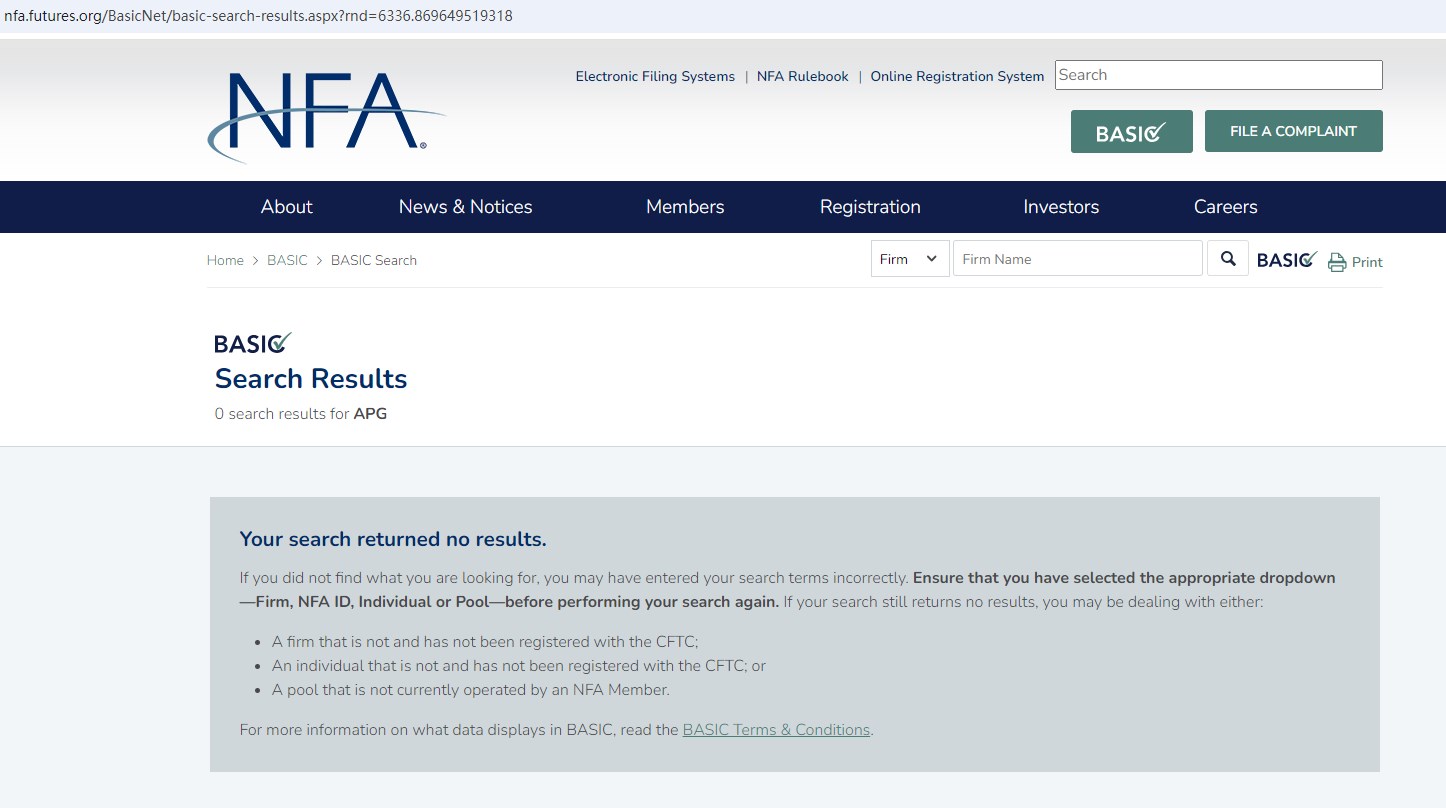Click the bullet about a firm not registered
1446x808 pixels.
(485, 642)
